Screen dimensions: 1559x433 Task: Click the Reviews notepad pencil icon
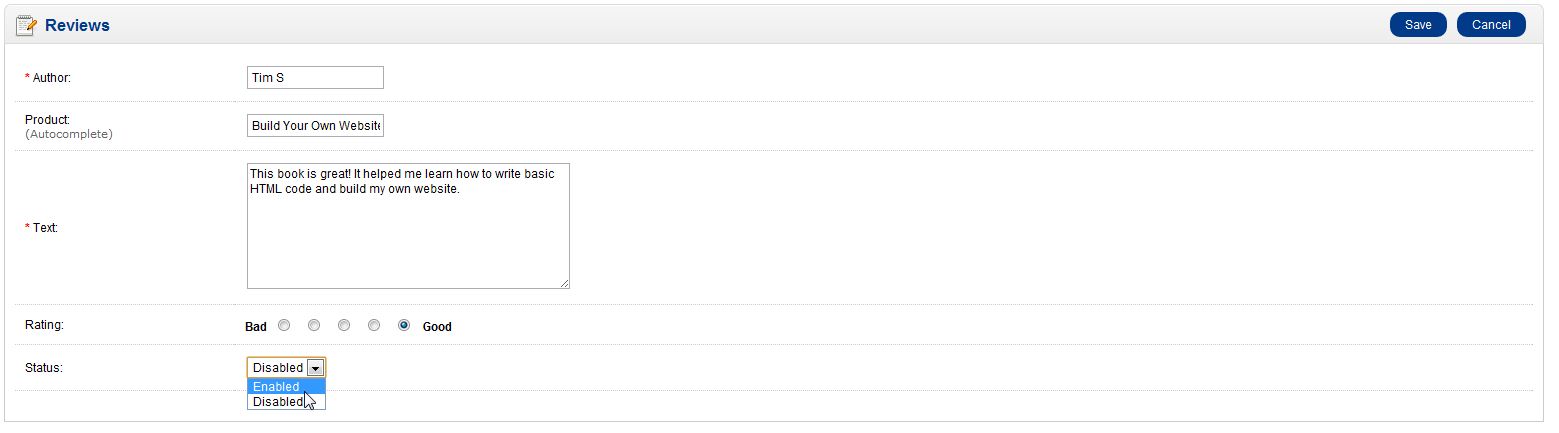[x=26, y=25]
